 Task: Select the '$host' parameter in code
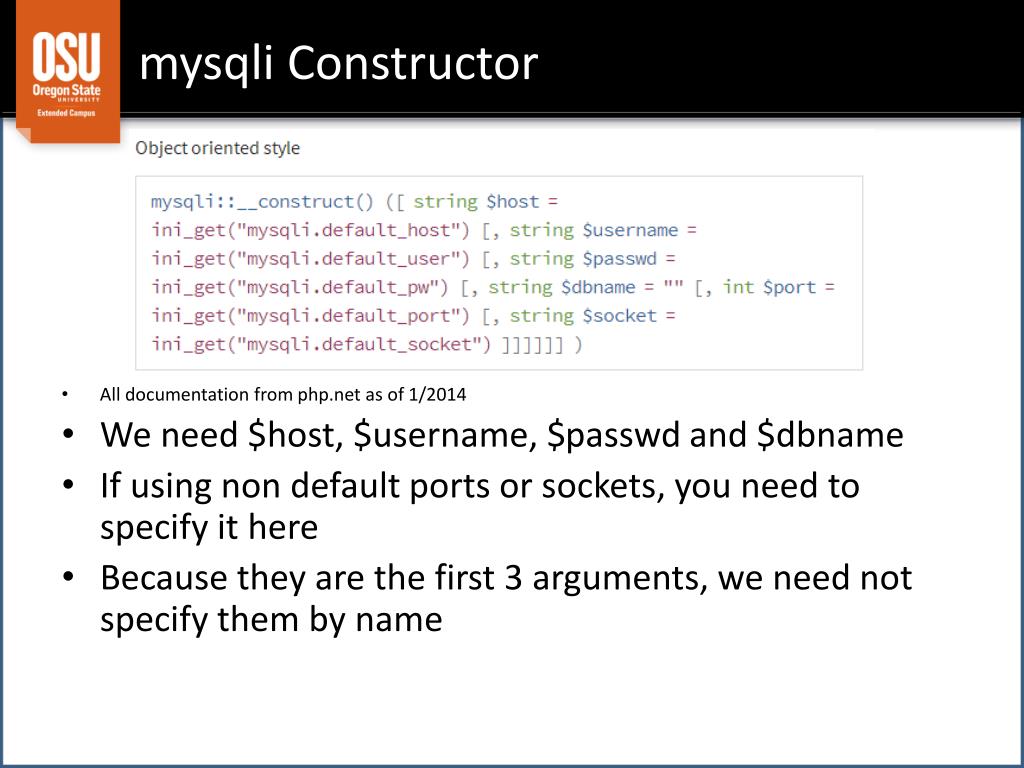513,202
